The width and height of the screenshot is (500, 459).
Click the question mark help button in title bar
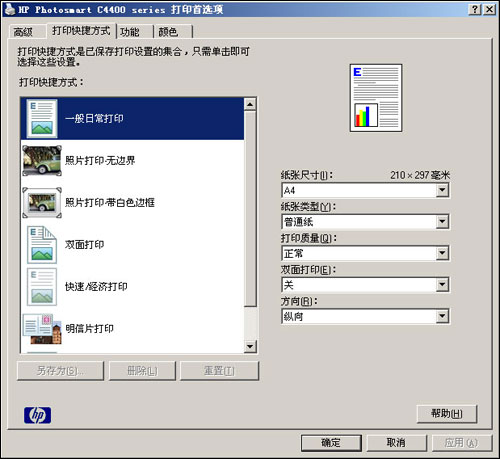(x=475, y=9)
